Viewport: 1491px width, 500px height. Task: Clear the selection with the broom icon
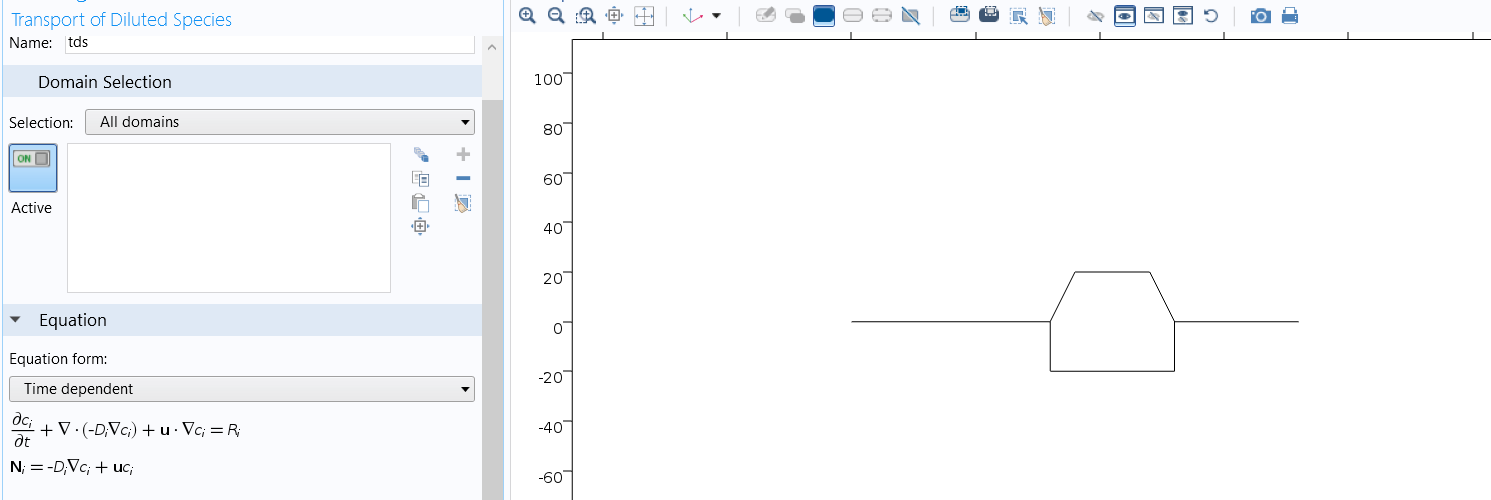pyautogui.click(x=463, y=203)
